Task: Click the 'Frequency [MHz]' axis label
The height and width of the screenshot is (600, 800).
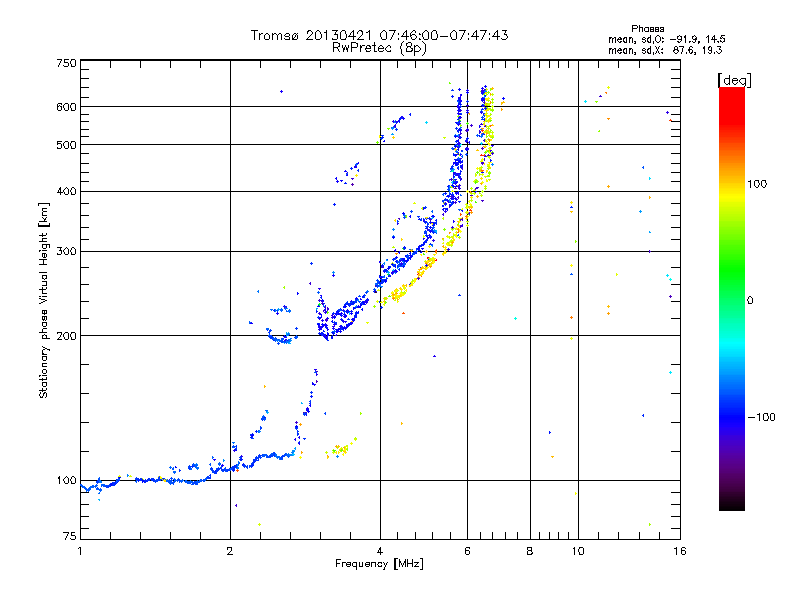Action: pyautogui.click(x=379, y=564)
